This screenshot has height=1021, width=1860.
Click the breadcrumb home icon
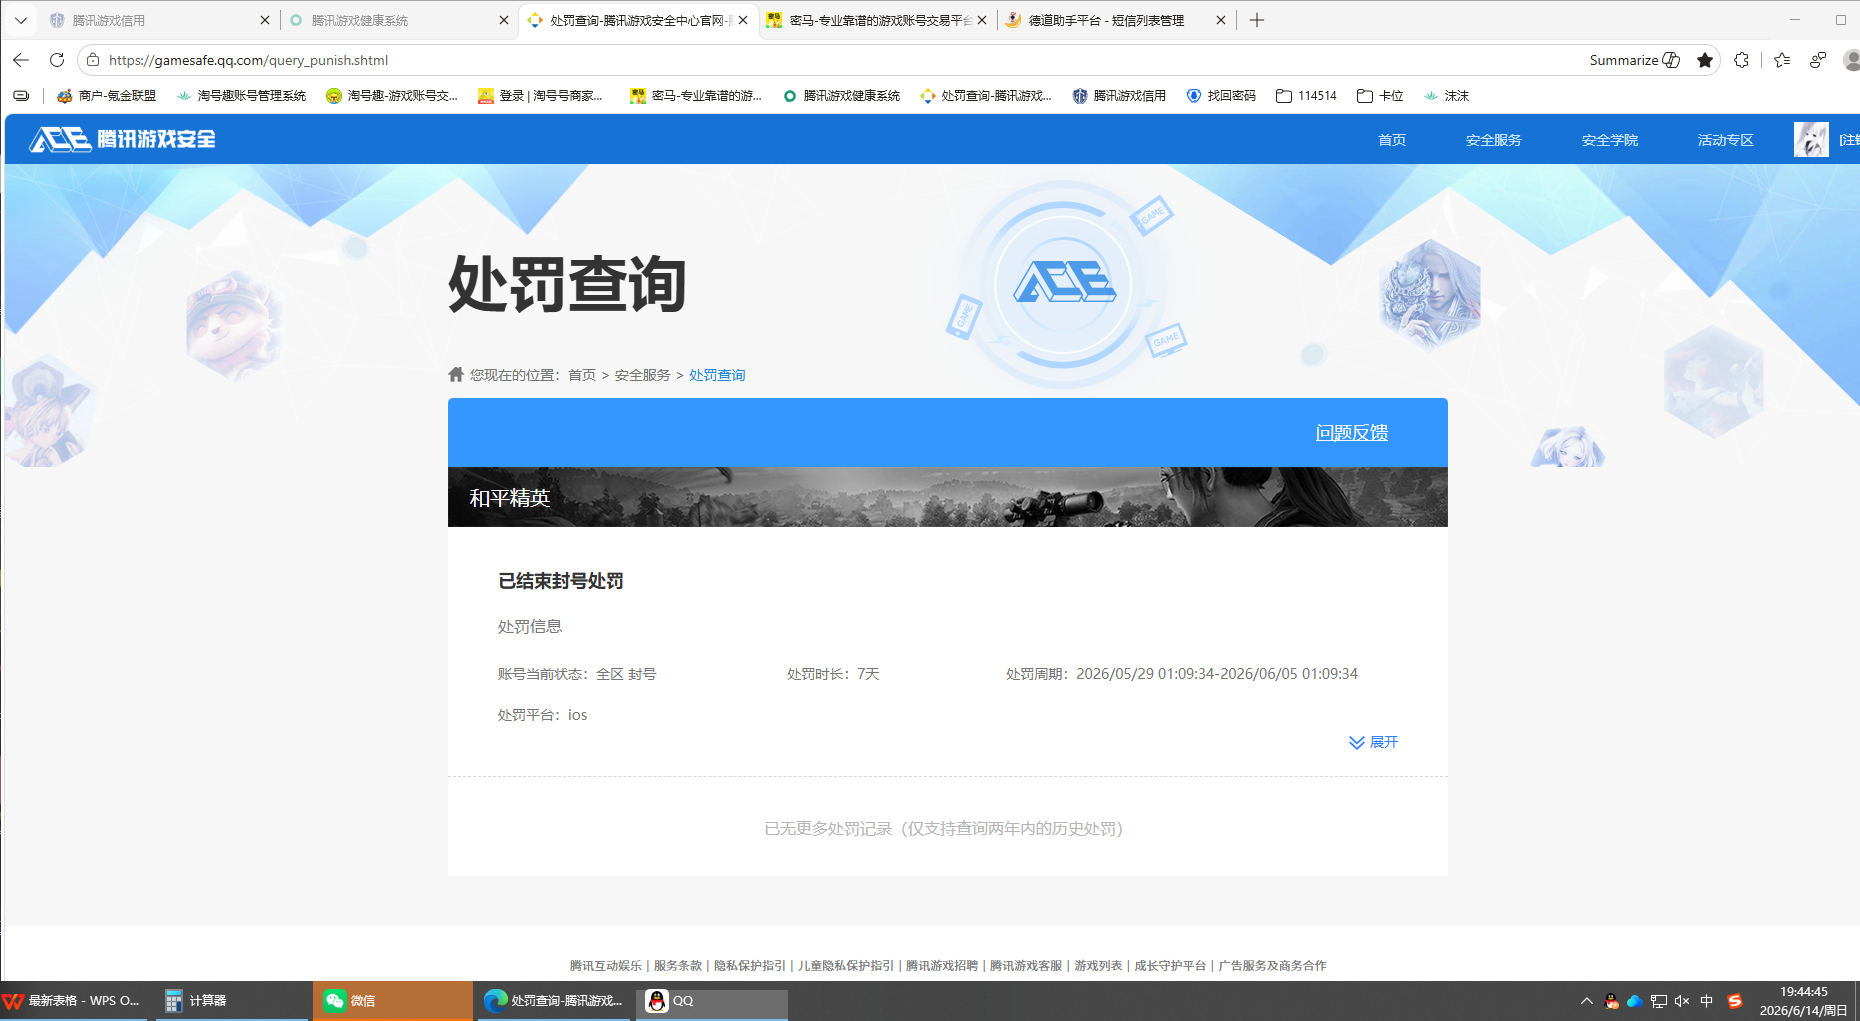456,374
